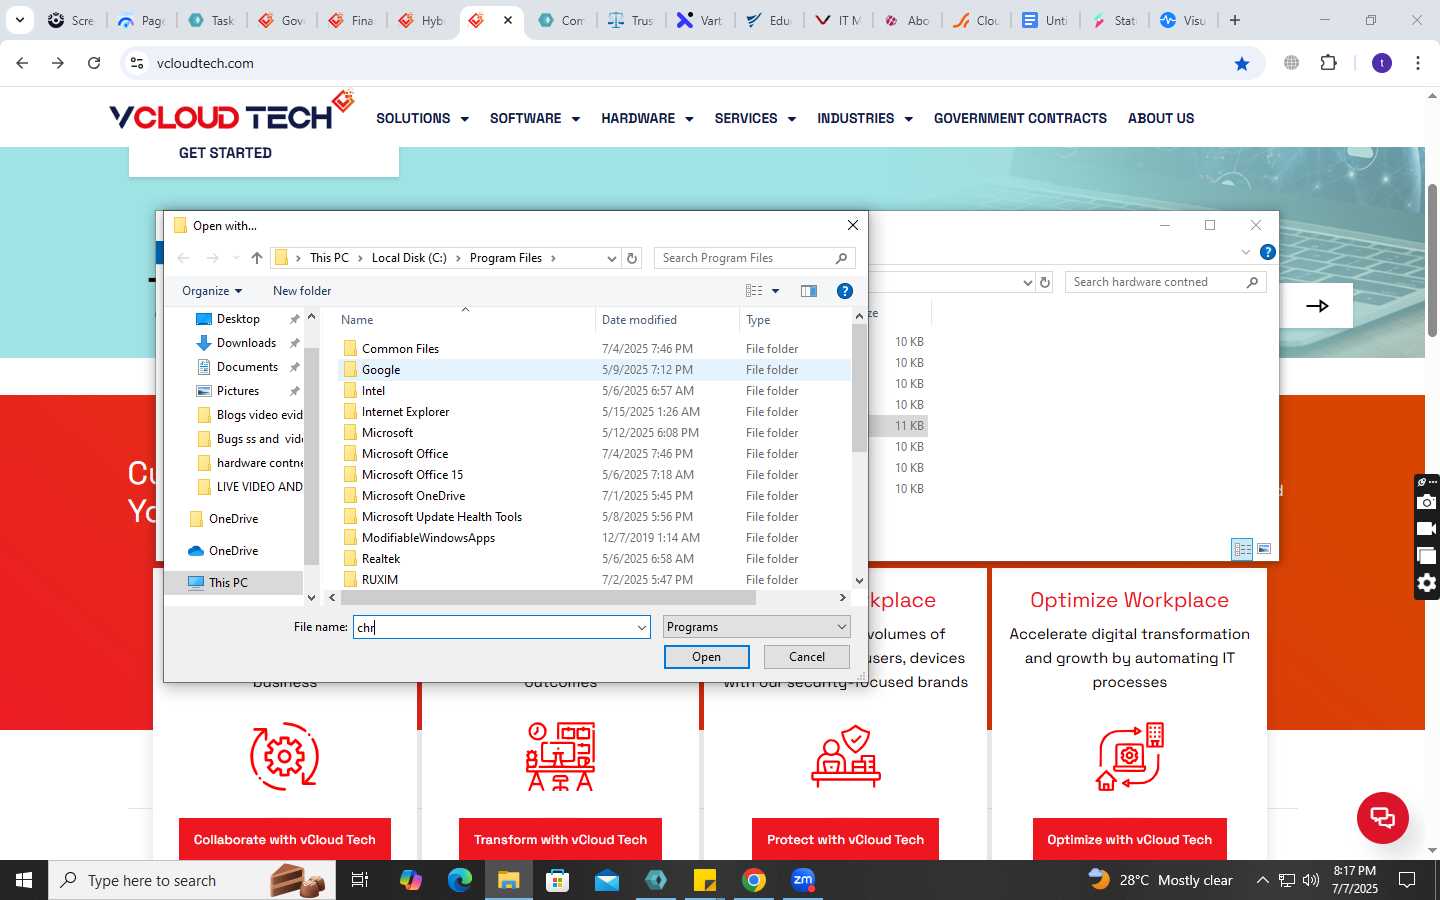Open Zoom from the taskbar
Viewport: 1440px width, 900px height.
click(x=803, y=880)
